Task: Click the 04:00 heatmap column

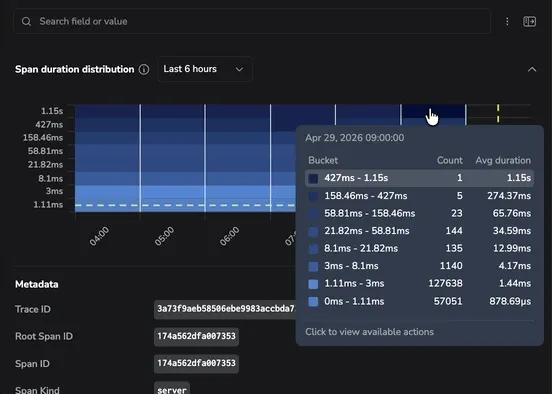Action: tap(107, 158)
